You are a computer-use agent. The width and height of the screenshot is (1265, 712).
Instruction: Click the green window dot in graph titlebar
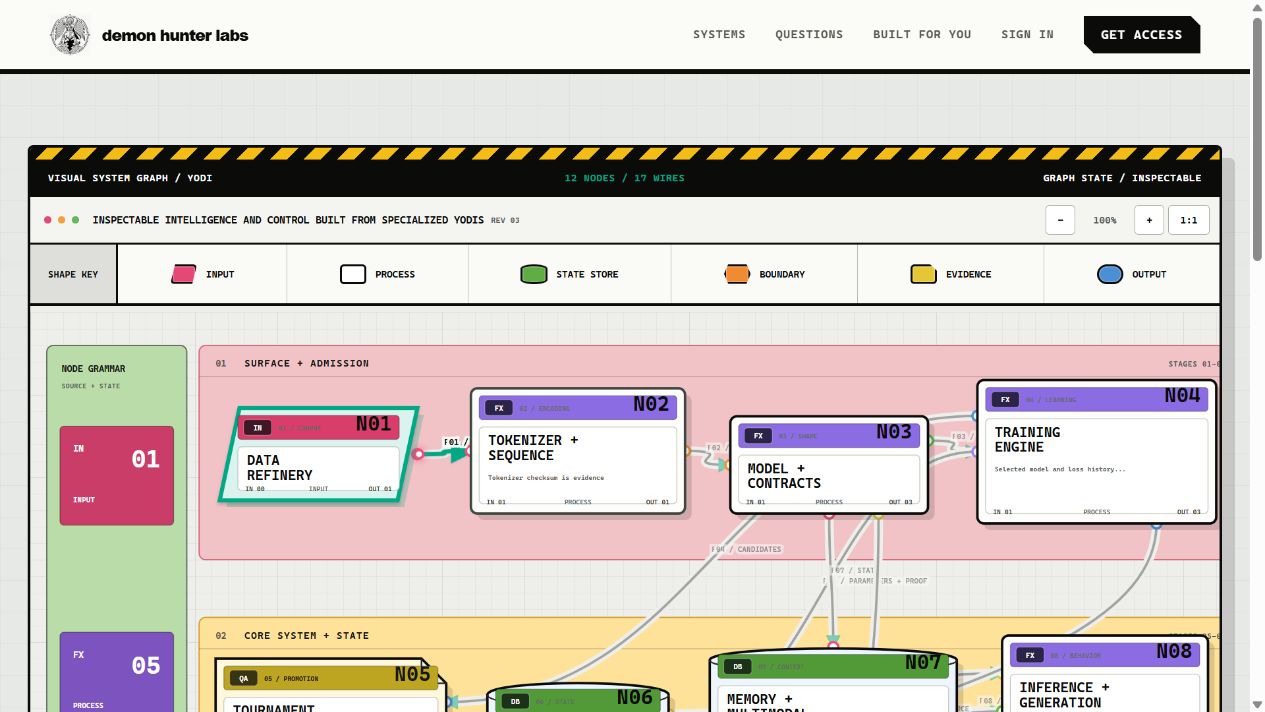pos(76,220)
